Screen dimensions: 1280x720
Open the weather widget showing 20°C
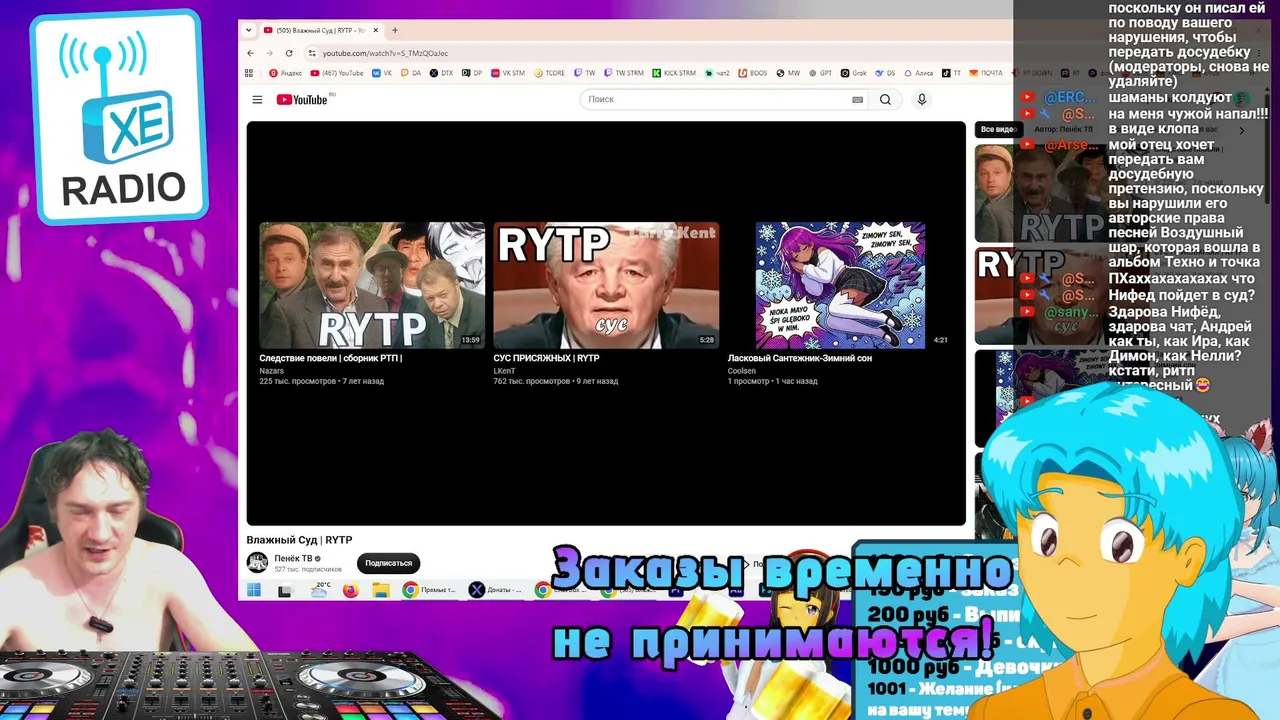pyautogui.click(x=320, y=590)
